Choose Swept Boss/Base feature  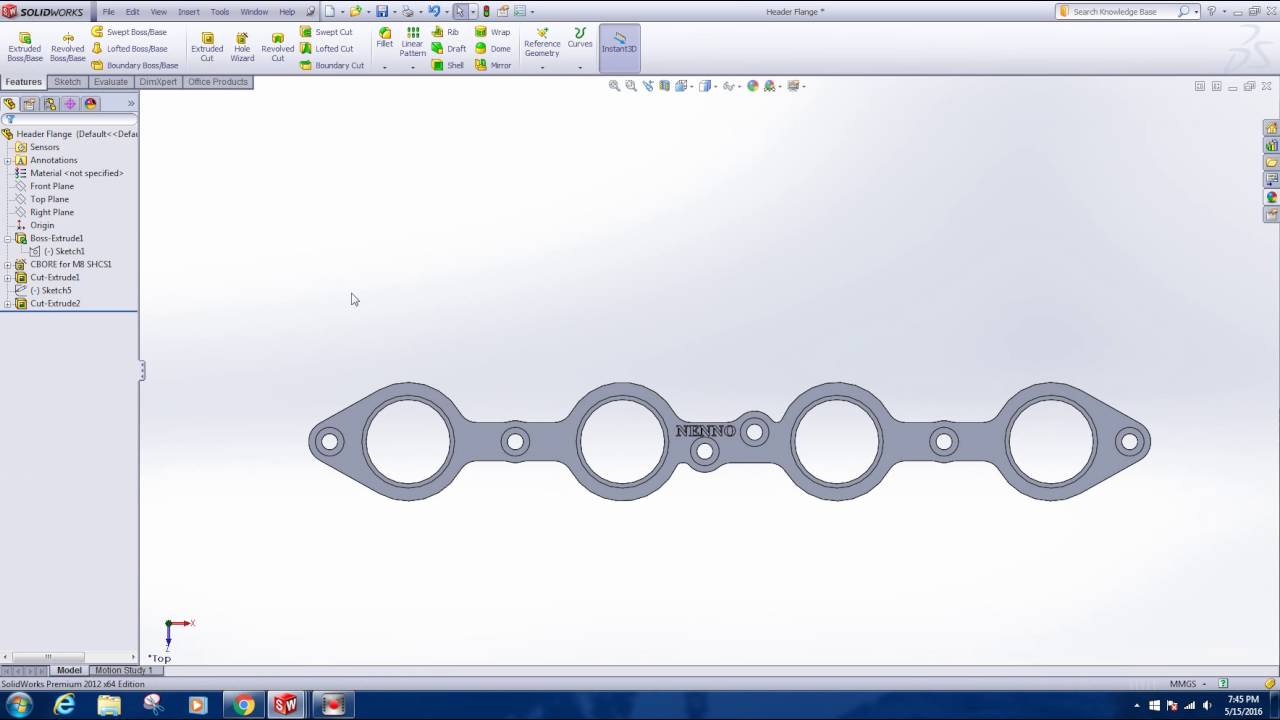[x=129, y=32]
